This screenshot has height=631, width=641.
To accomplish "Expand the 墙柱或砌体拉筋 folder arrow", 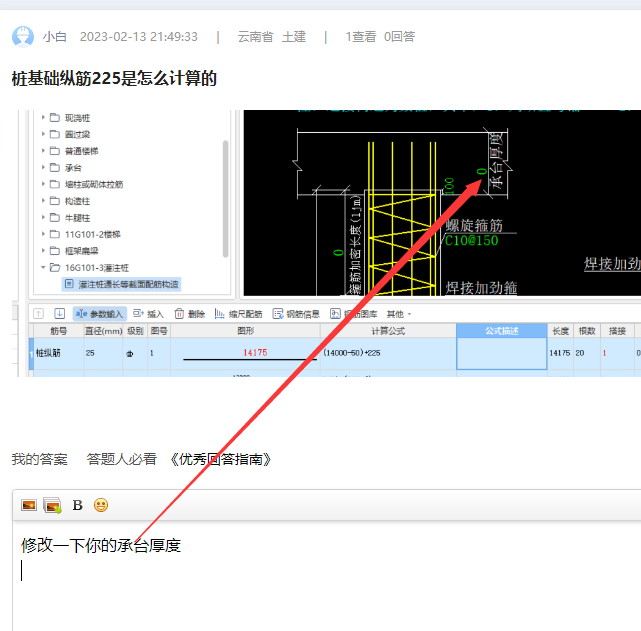I will point(43,184).
